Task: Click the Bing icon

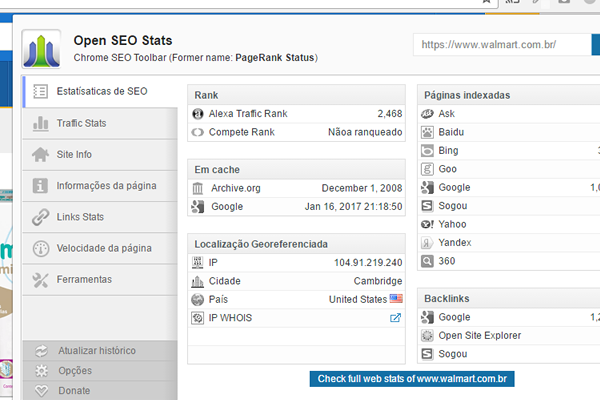Action: coord(427,151)
